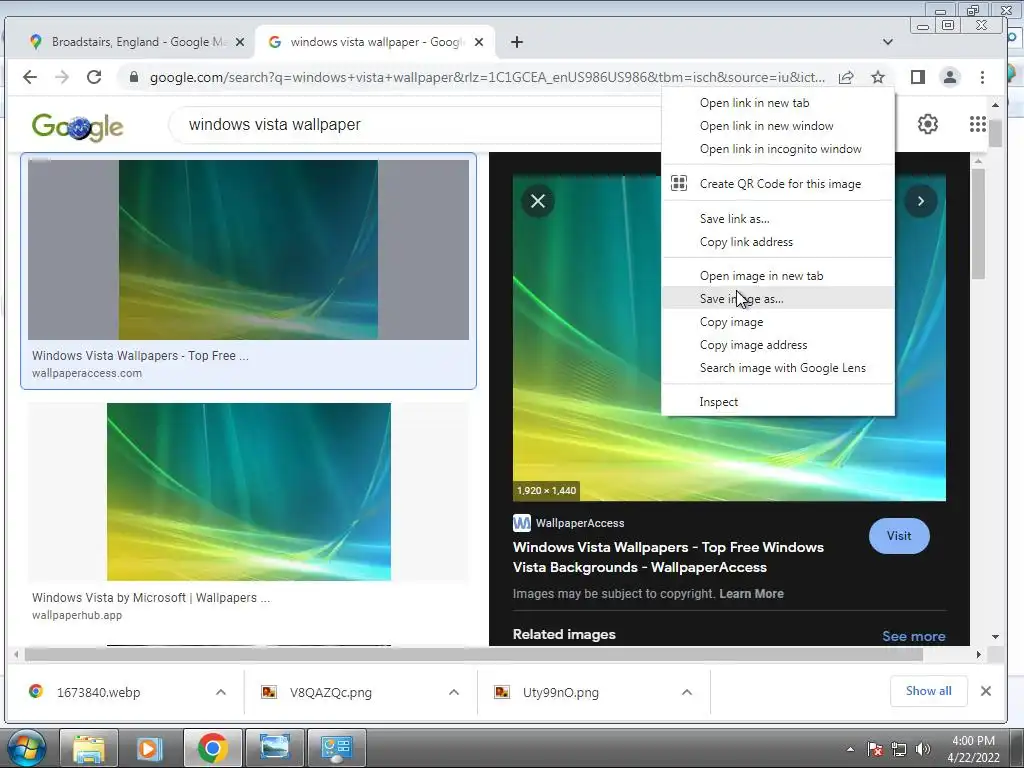Open the Google apps grid
The height and width of the screenshot is (768, 1024).
978,124
